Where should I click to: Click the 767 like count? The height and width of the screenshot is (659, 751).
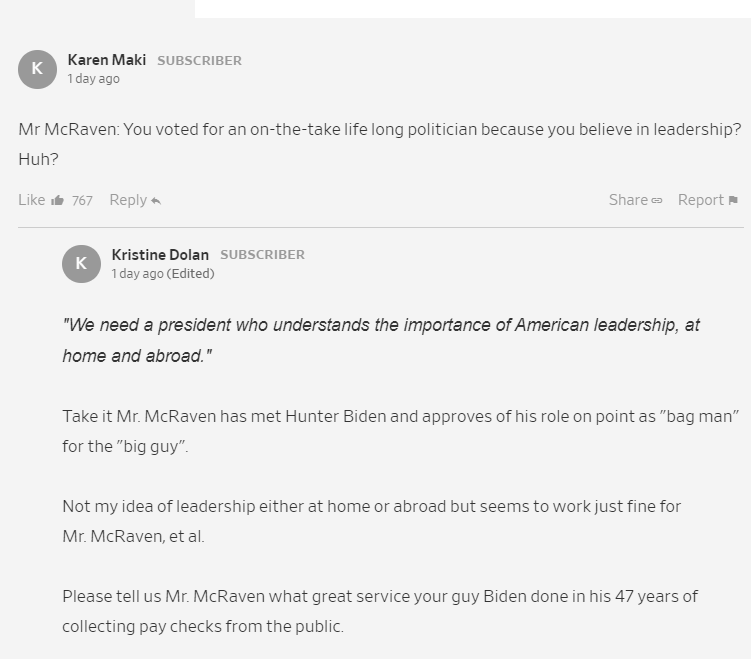82,201
